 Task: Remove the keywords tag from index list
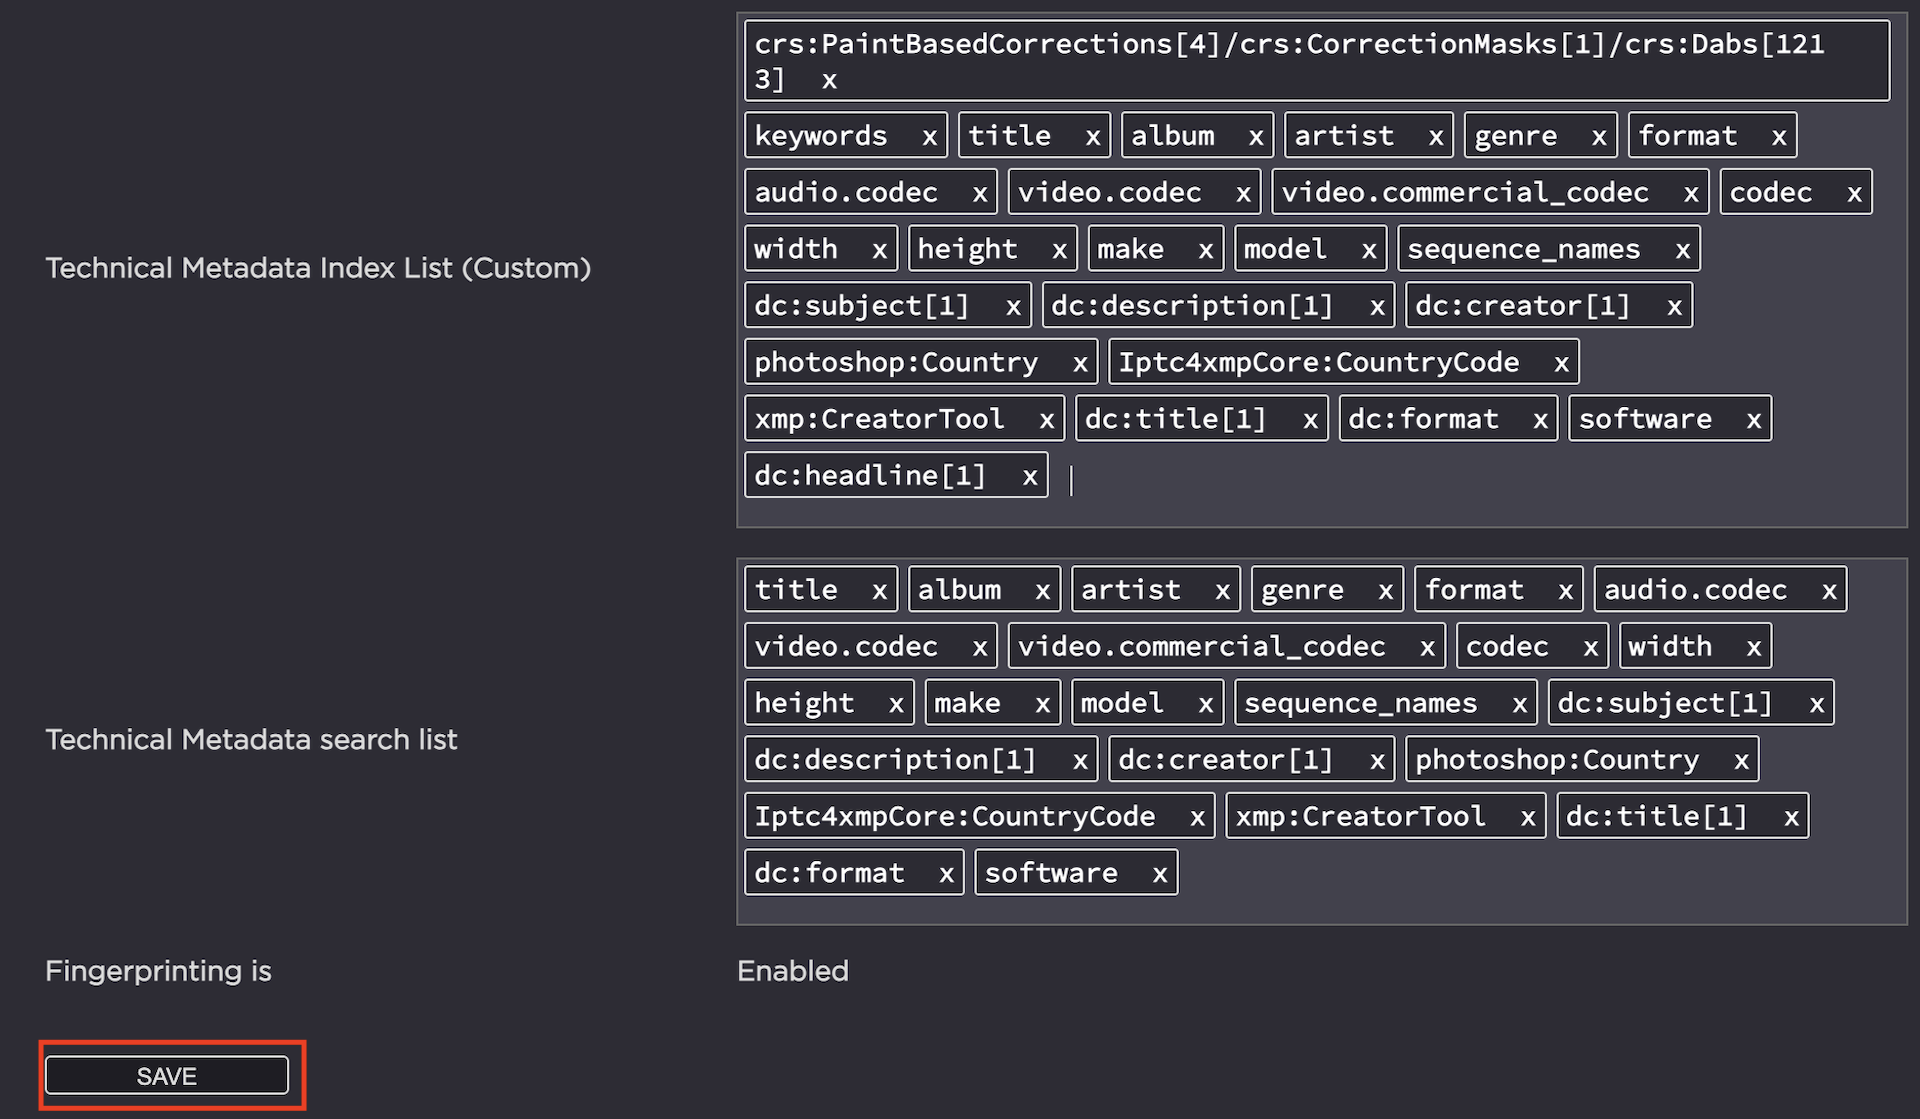tap(929, 137)
